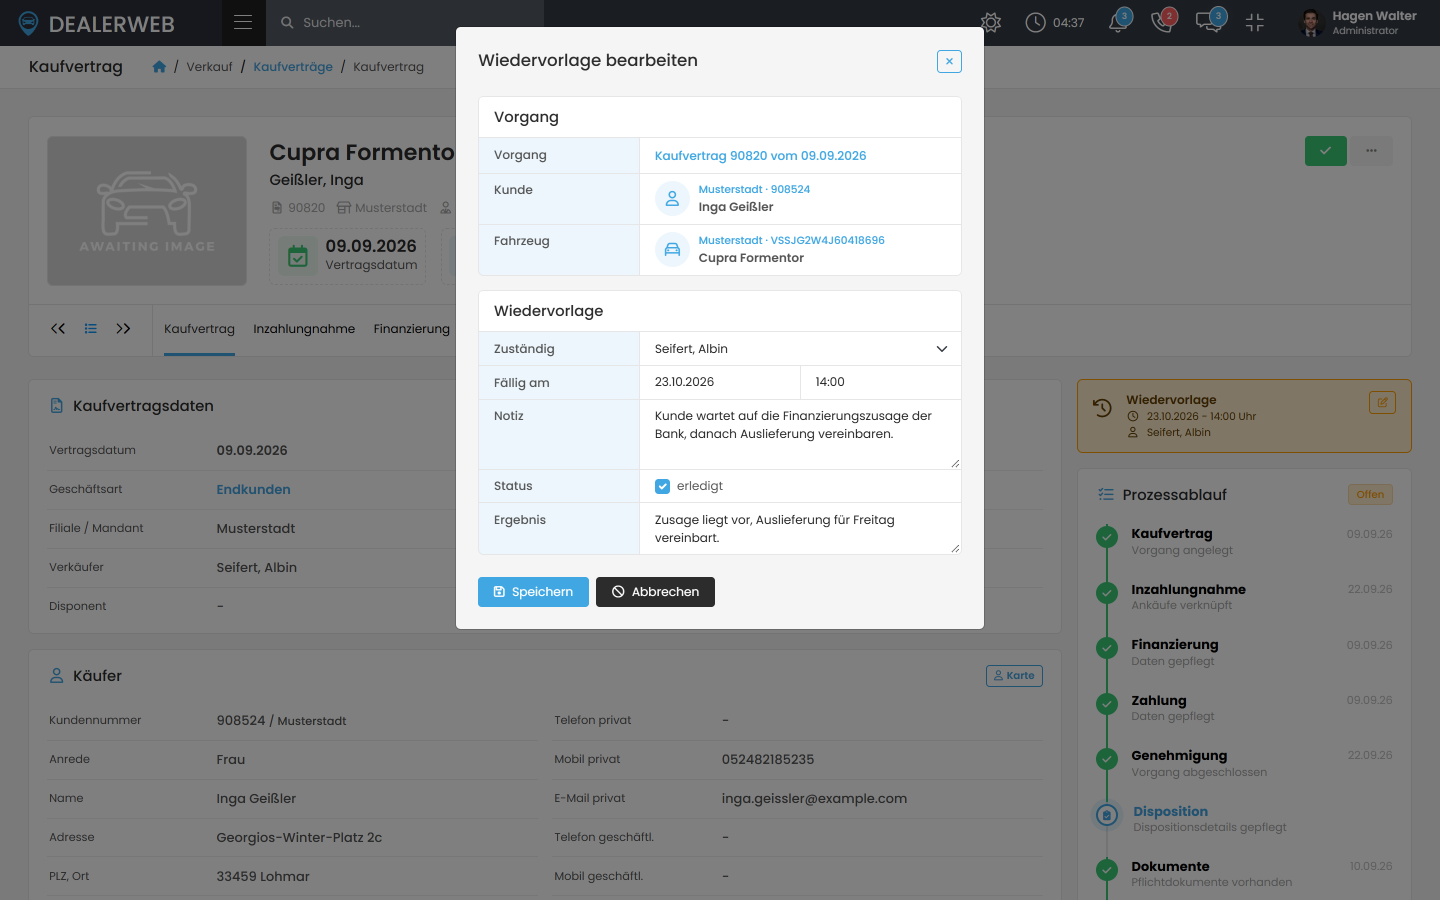Click the Endkunden link
This screenshot has height=900, width=1440.
(253, 489)
